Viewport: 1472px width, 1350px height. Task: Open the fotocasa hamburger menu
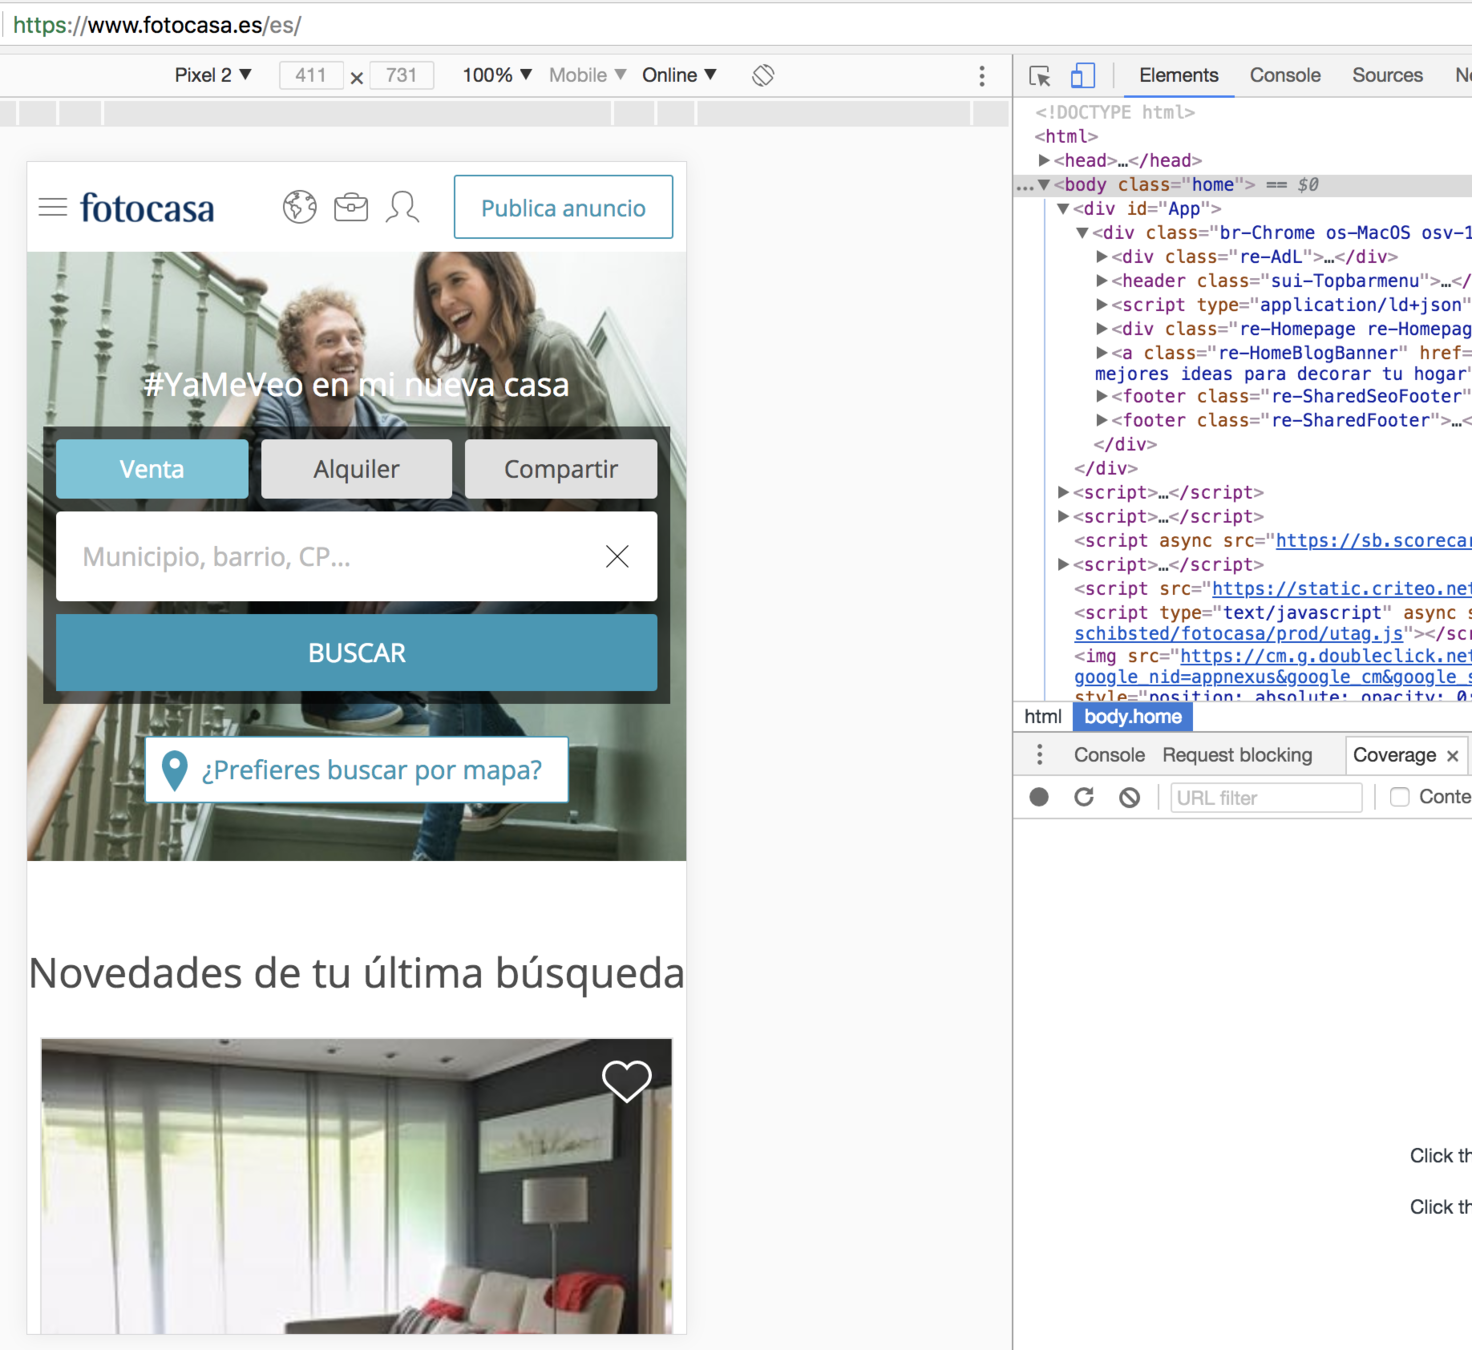pyautogui.click(x=53, y=208)
